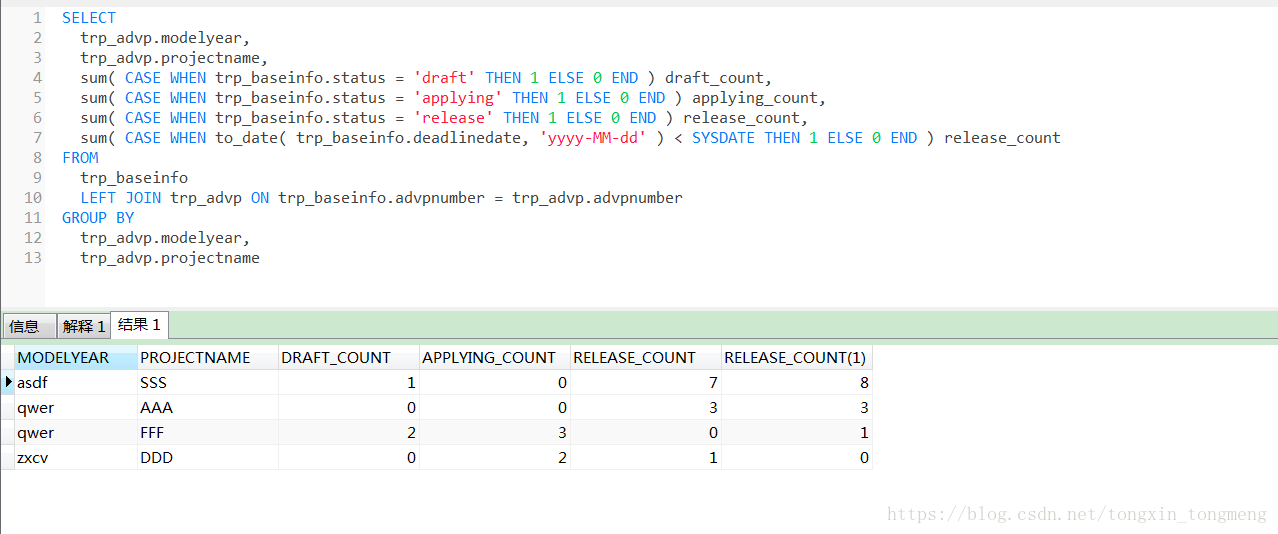Viewport: 1278px width, 534px height.
Task: Click the FROM keyword on line 8
Action: 80,158
